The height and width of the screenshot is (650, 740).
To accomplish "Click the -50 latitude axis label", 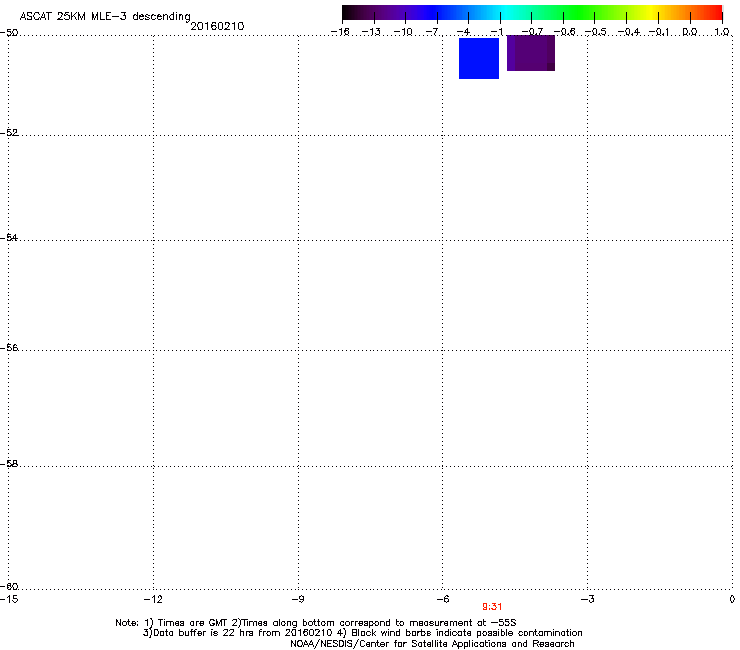I will point(9,33).
